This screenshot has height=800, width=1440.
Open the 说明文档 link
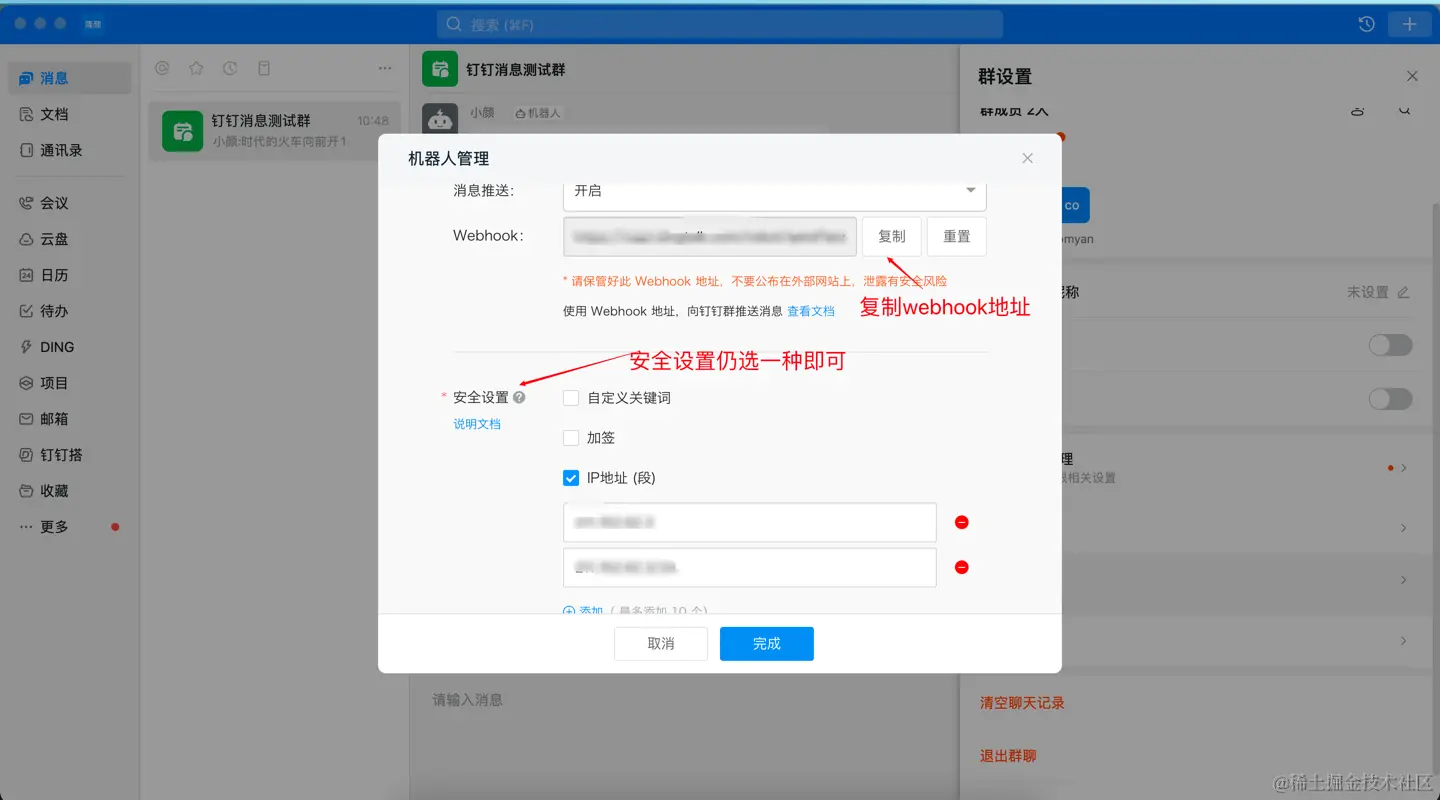[x=477, y=424]
